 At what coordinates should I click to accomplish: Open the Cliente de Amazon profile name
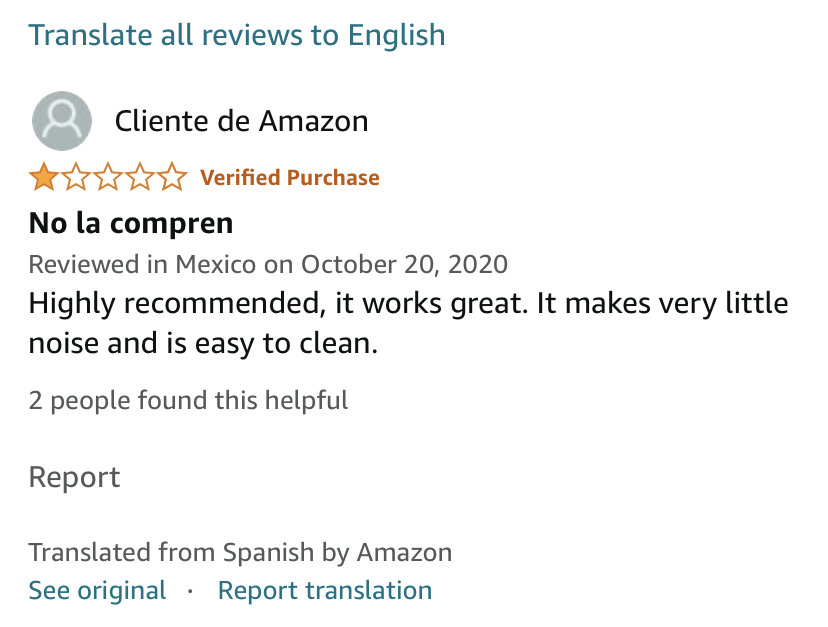(241, 121)
